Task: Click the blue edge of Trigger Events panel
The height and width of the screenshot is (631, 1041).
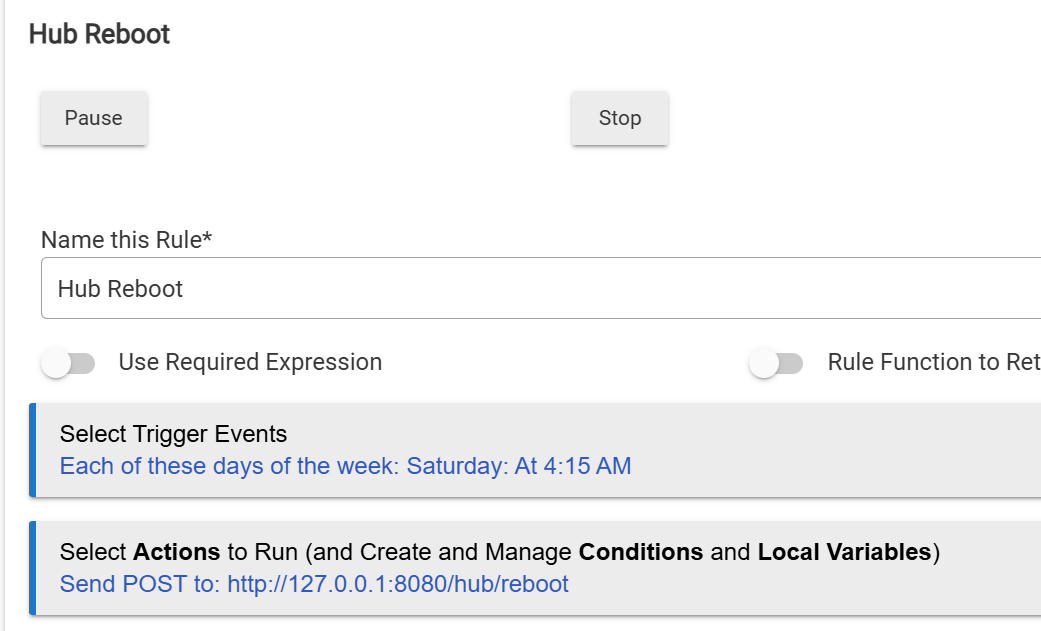Action: pyautogui.click(x=33, y=450)
